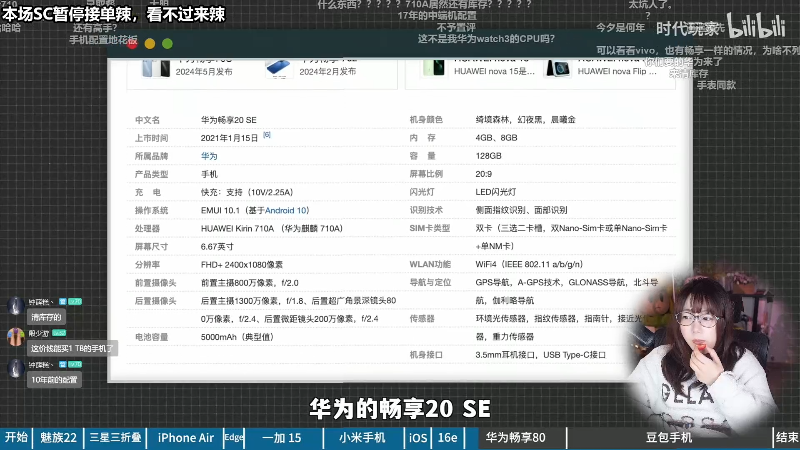Jump to the iPhone Air chapter

186,438
